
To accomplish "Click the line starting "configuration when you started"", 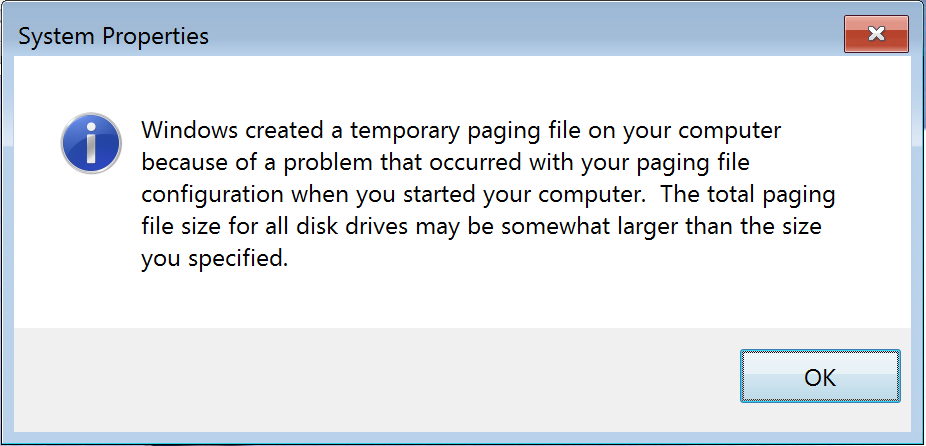I will tap(488, 196).
